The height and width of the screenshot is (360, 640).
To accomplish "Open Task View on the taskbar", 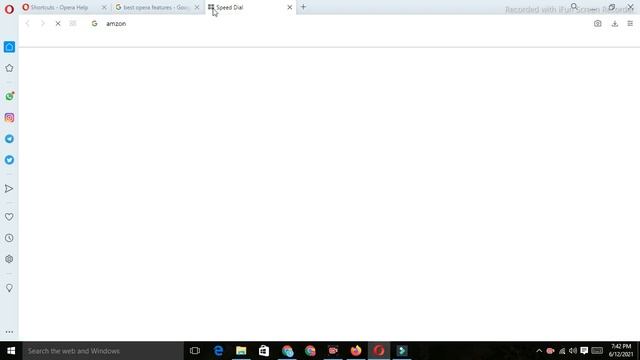I will (195, 351).
